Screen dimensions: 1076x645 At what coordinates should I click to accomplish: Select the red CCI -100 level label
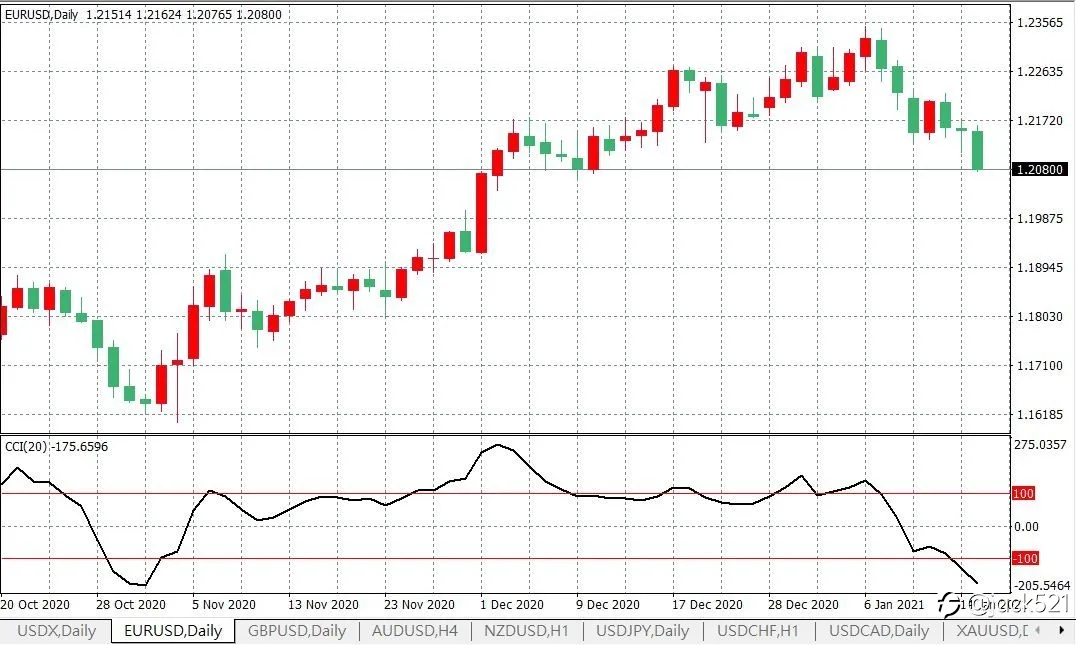[x=1025, y=559]
